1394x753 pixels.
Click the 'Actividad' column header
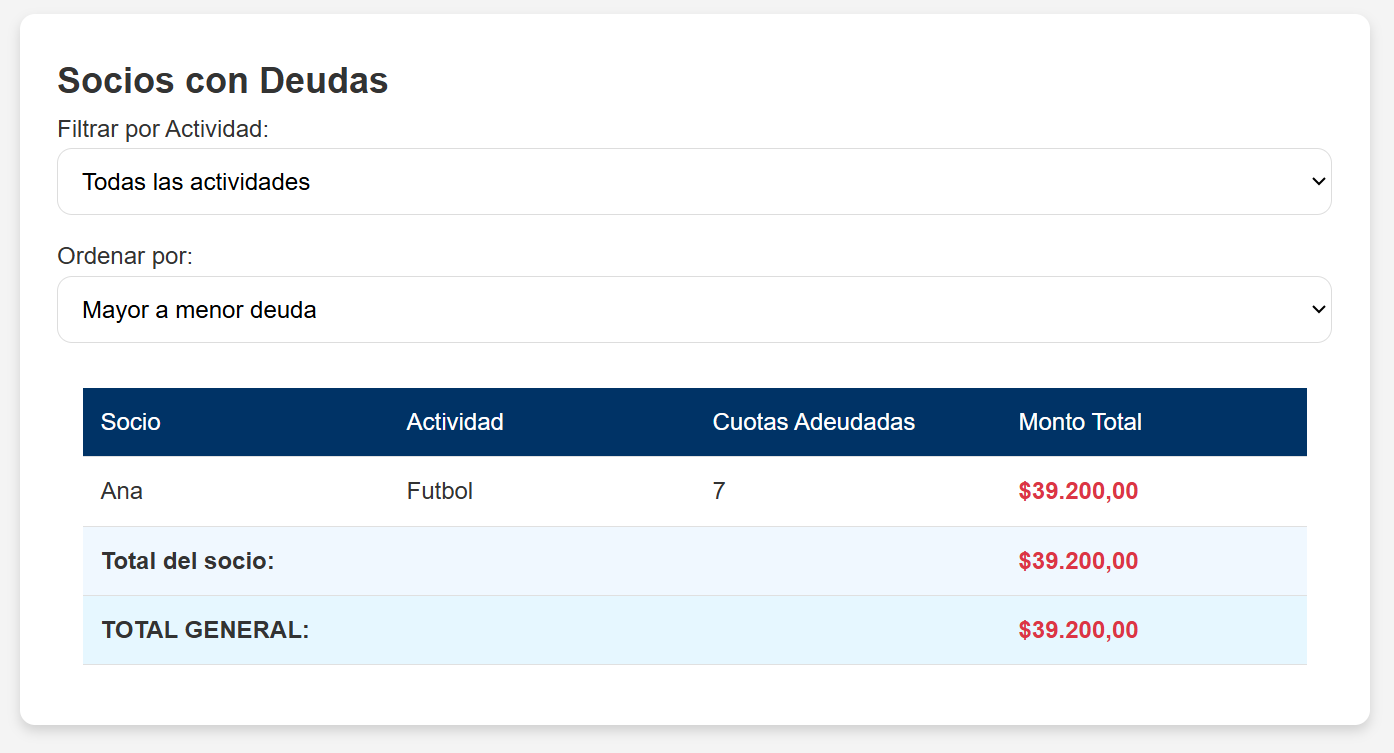(x=455, y=422)
